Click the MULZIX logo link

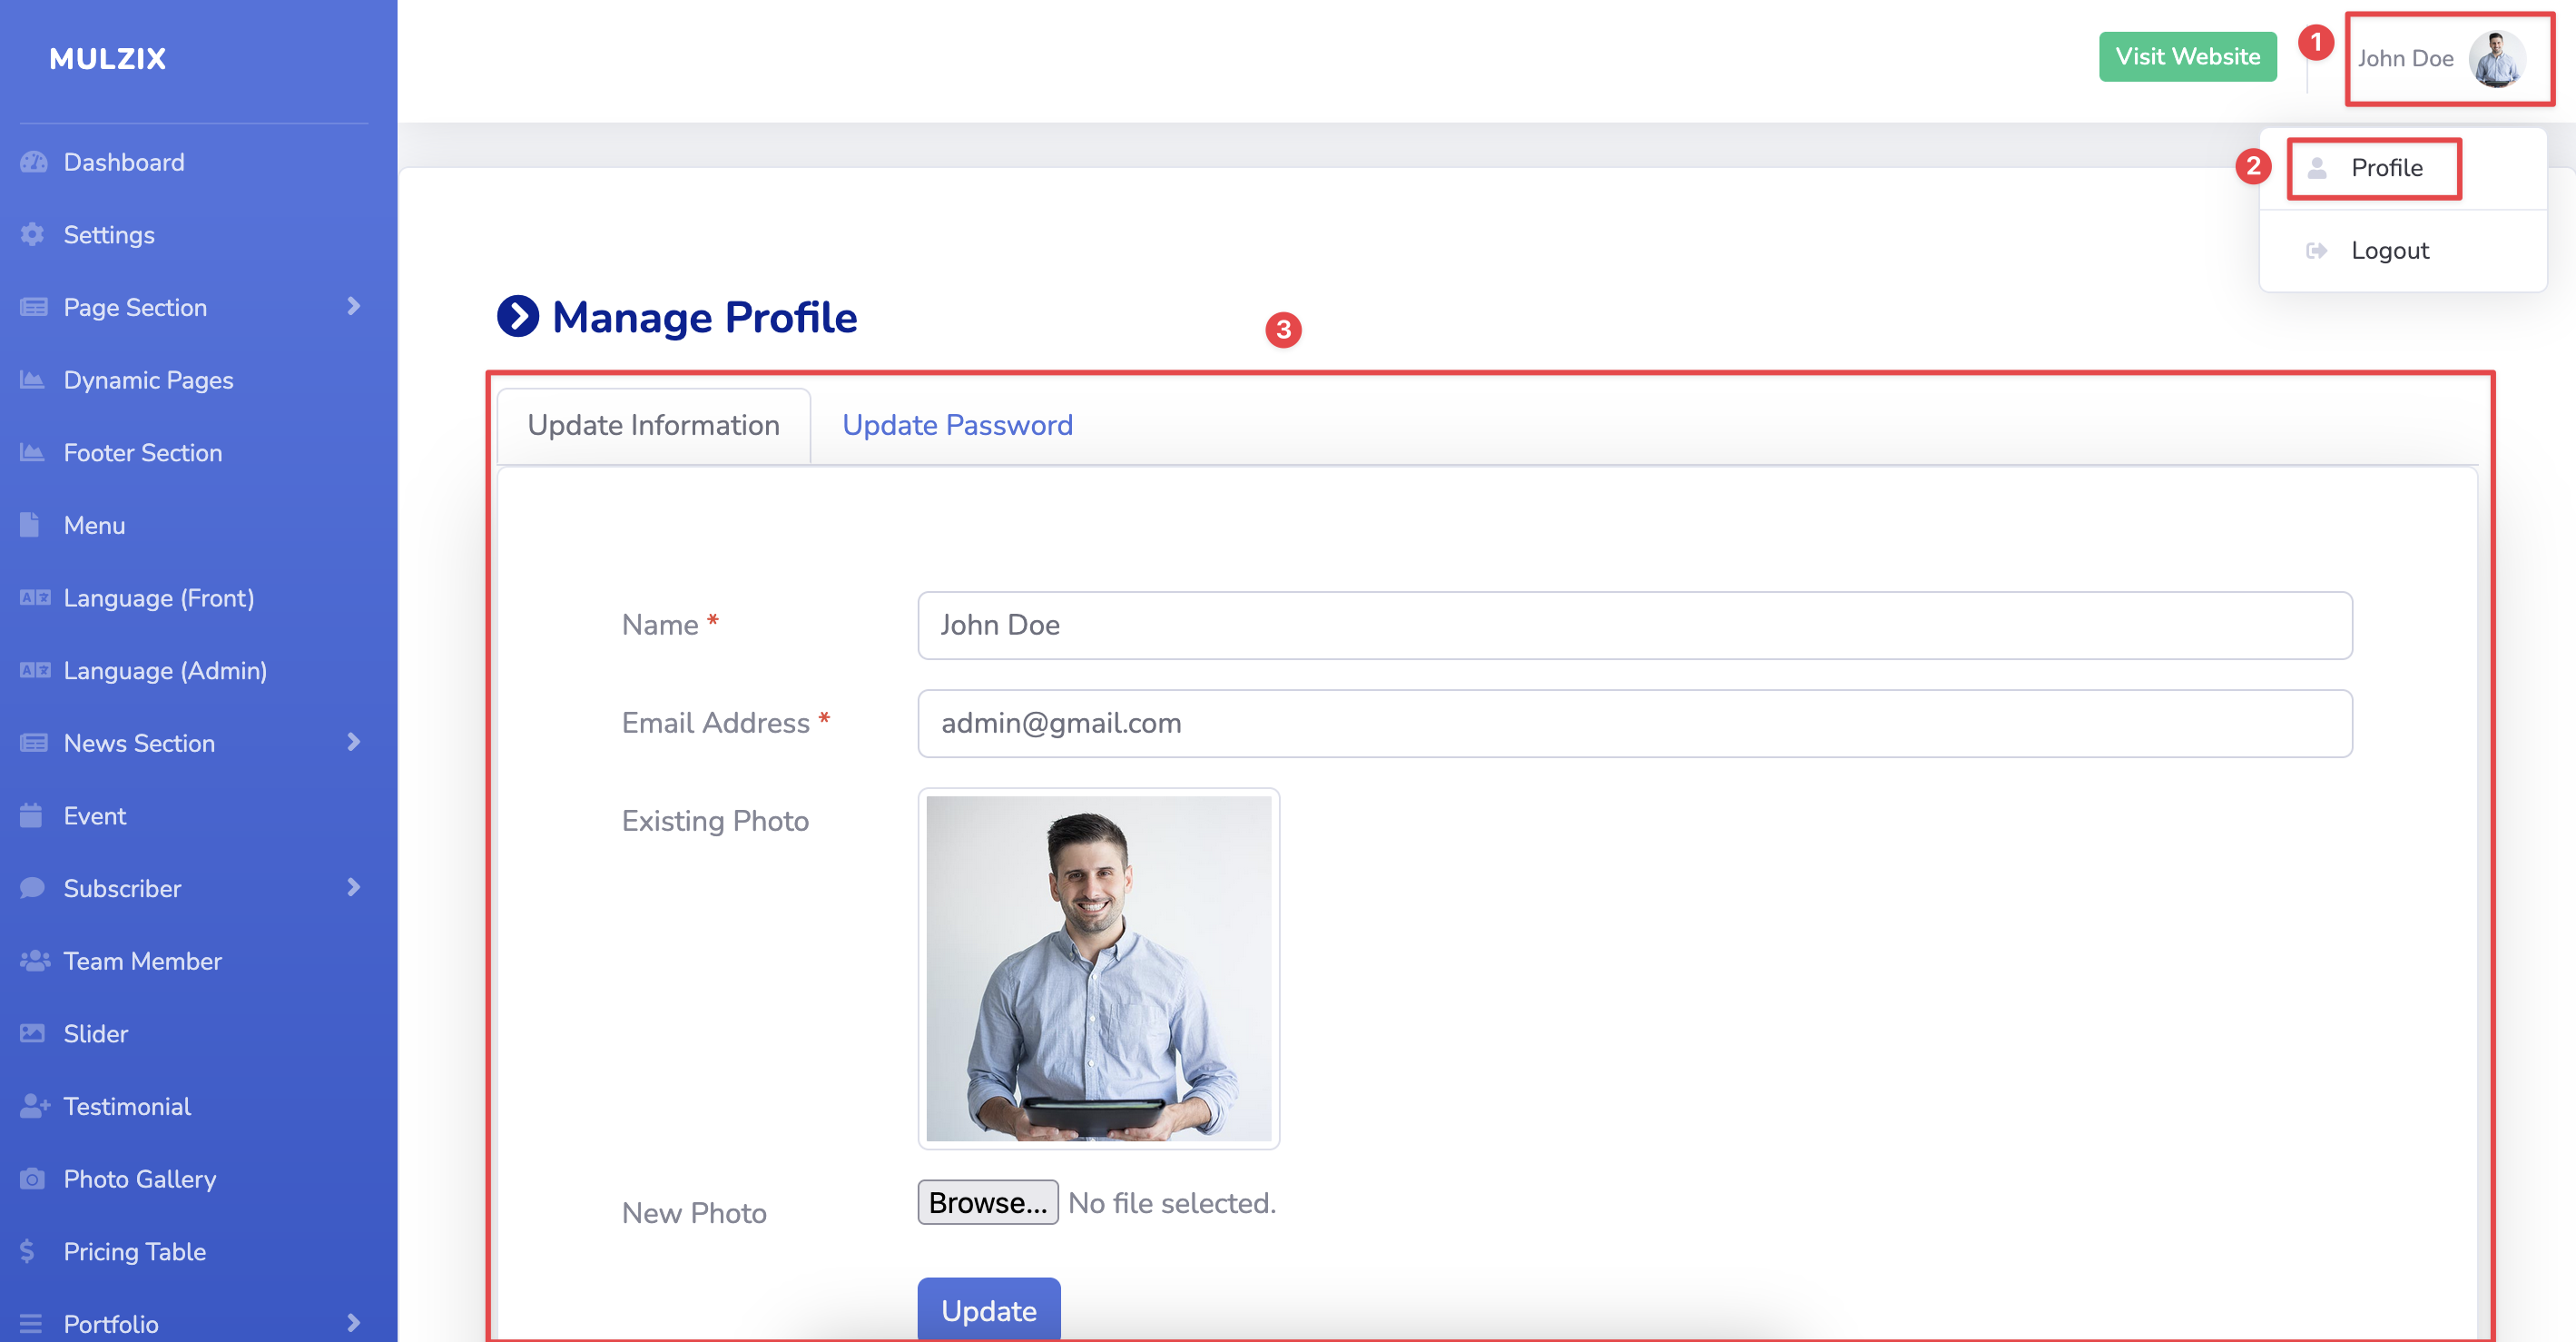point(108,59)
